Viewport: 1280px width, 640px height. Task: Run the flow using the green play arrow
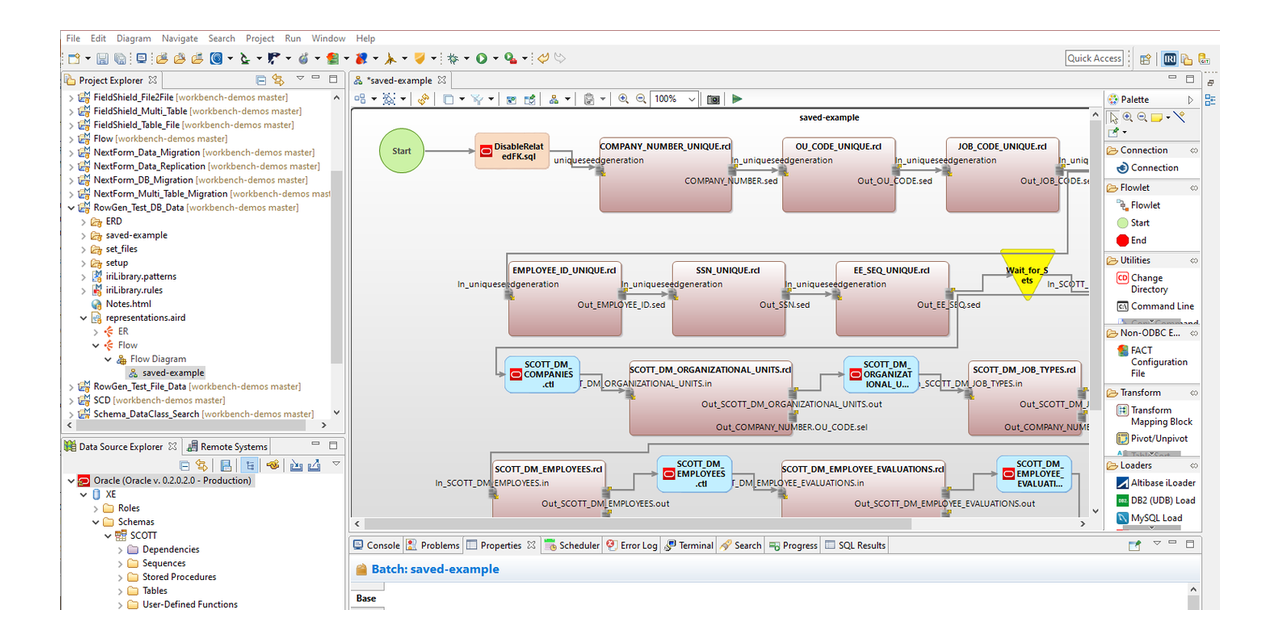(x=737, y=99)
